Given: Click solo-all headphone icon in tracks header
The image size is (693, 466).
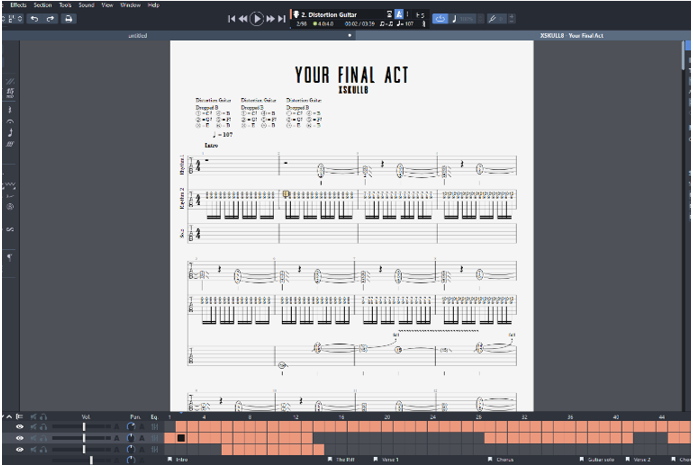Looking at the screenshot, I should 43,416.
